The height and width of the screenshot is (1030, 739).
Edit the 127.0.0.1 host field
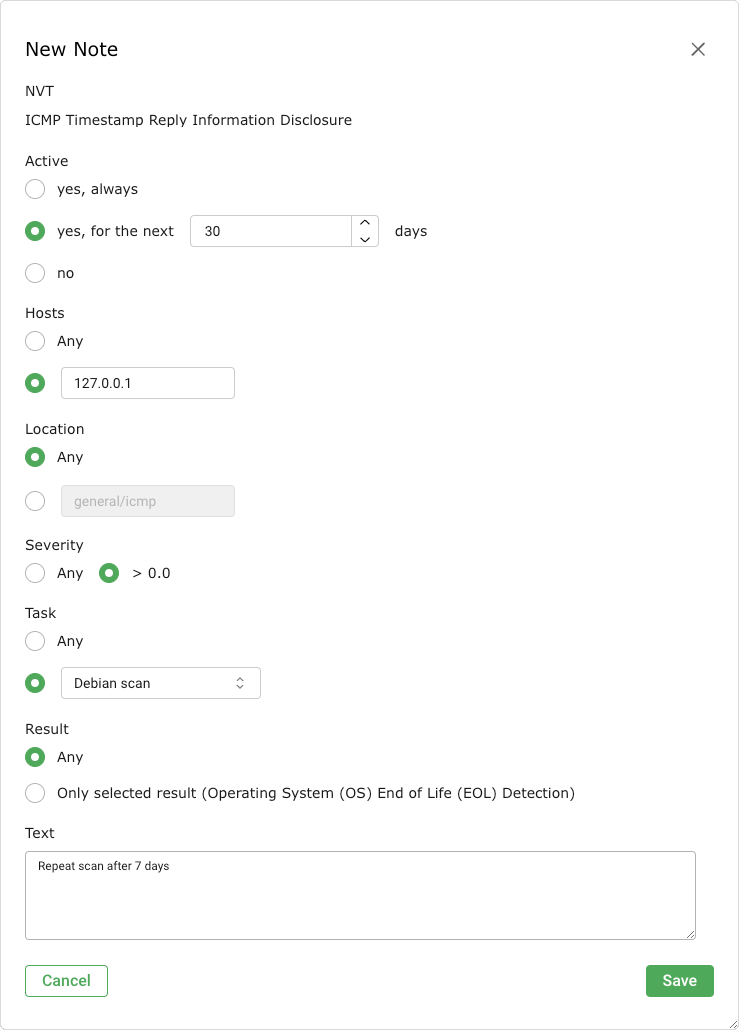click(x=148, y=383)
